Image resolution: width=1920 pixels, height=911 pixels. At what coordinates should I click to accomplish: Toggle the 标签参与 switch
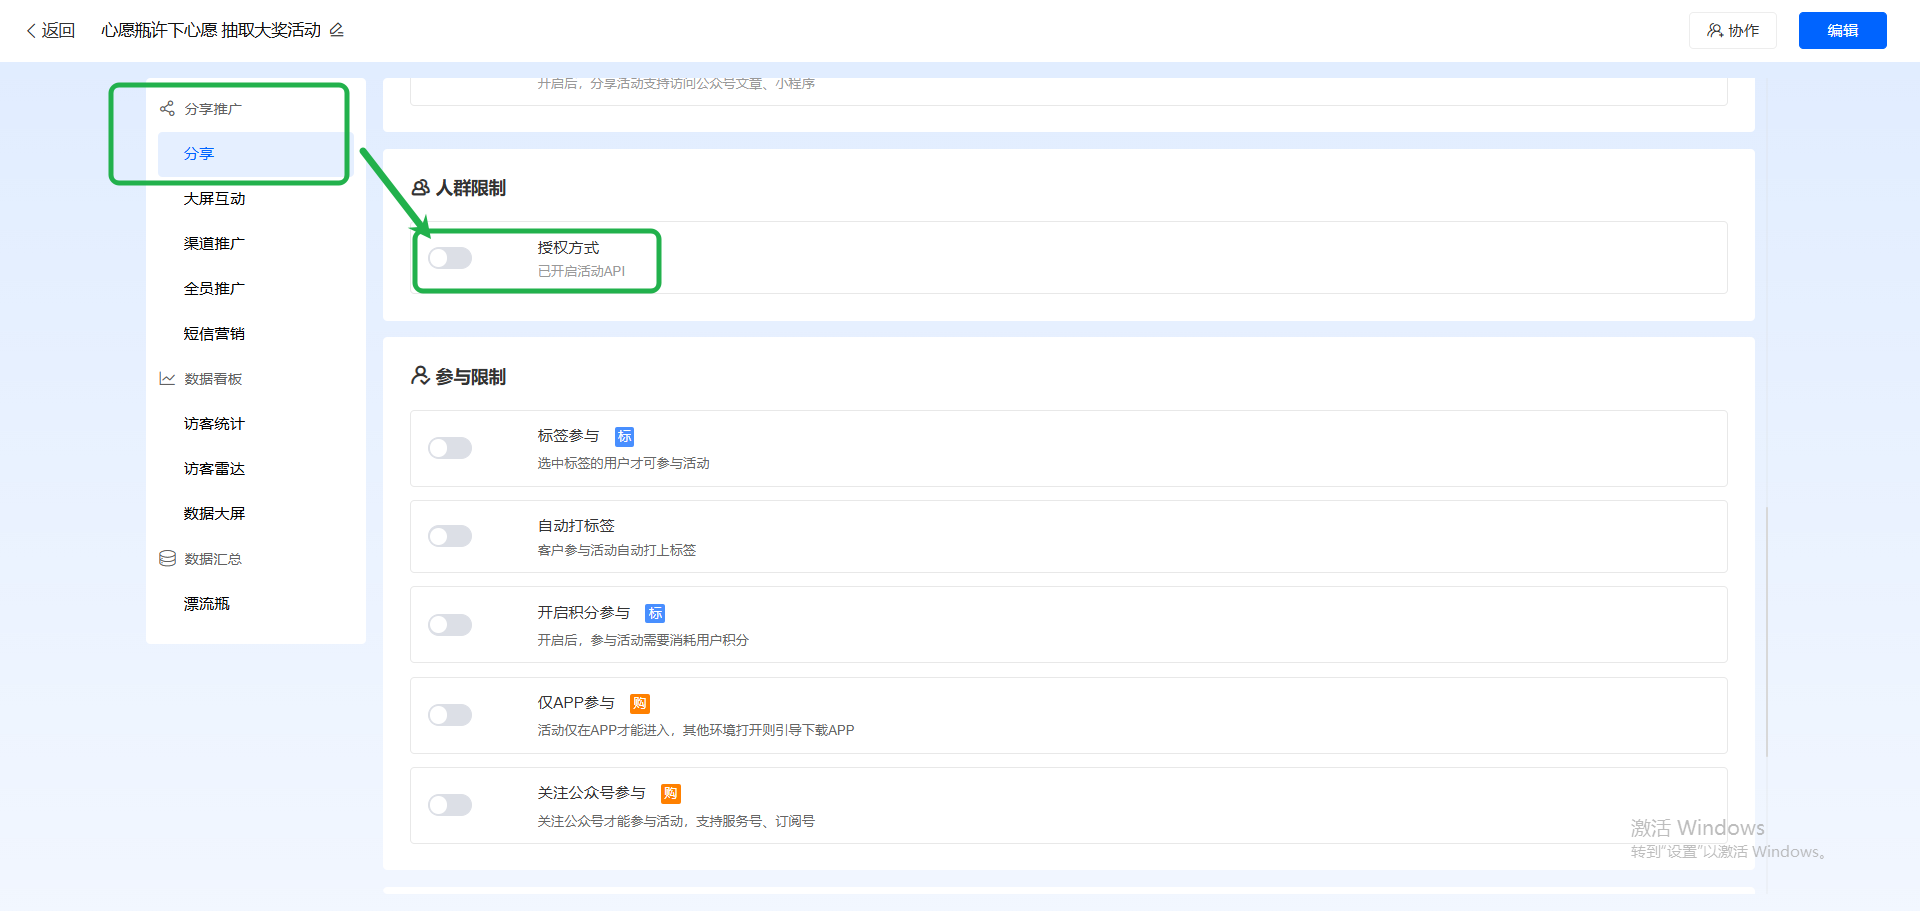pyautogui.click(x=450, y=448)
